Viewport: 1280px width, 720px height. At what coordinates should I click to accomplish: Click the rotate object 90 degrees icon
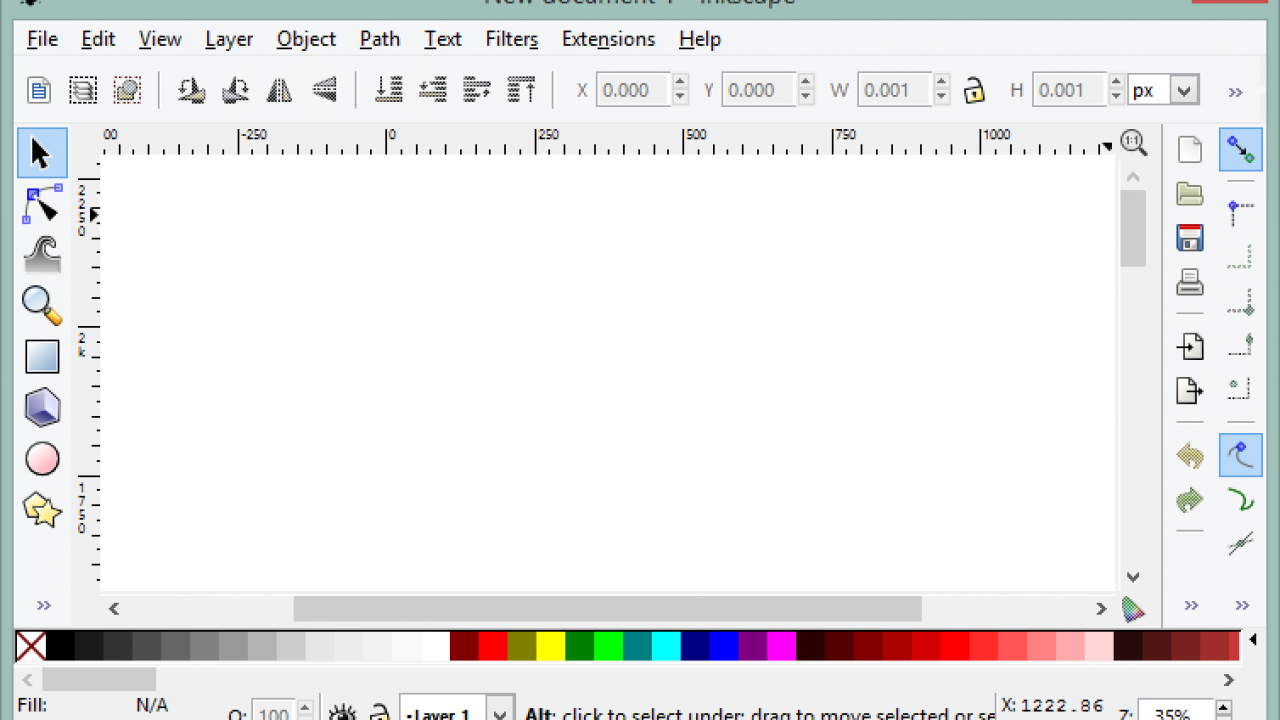pyautogui.click(x=191, y=90)
